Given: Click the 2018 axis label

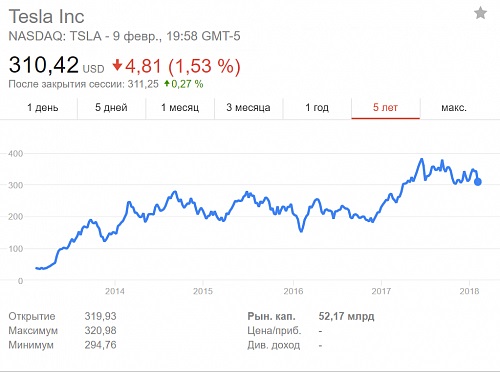Looking at the screenshot, I should 469,291.
